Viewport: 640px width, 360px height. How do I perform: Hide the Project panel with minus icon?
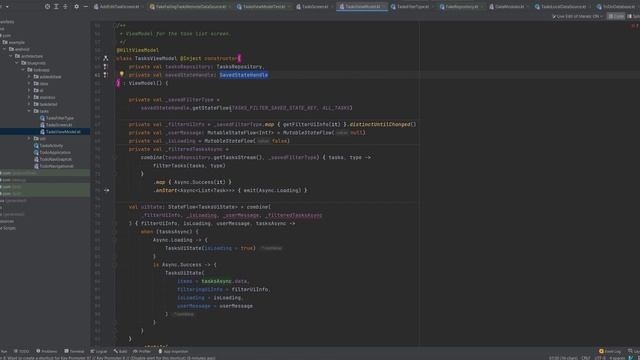click(85, 7)
